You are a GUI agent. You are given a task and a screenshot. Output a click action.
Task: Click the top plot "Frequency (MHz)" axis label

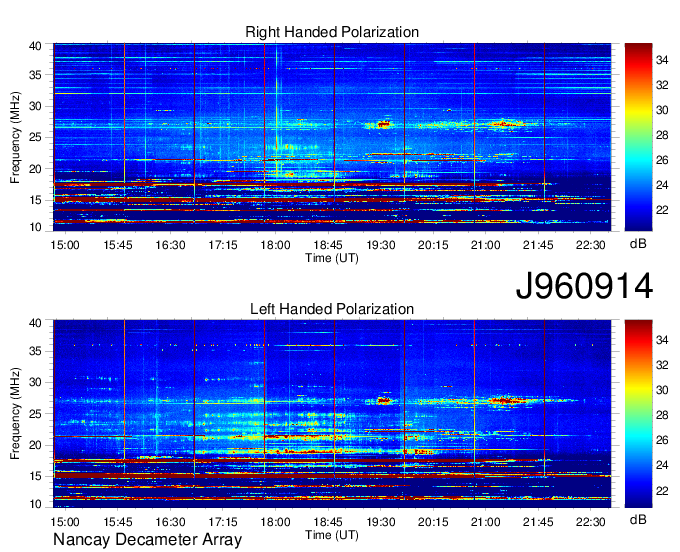[x=15, y=137]
